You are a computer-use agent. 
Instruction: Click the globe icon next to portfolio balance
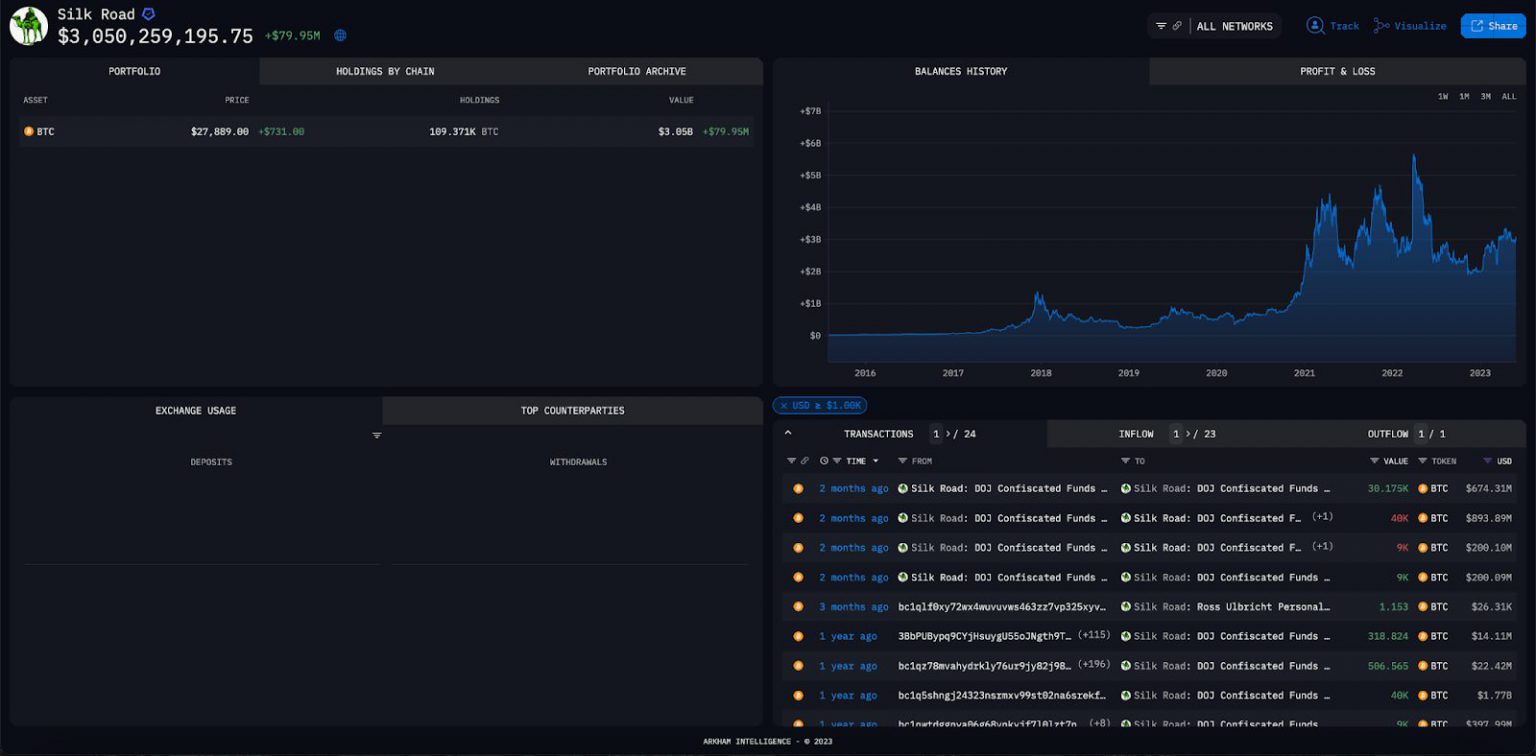(x=340, y=36)
